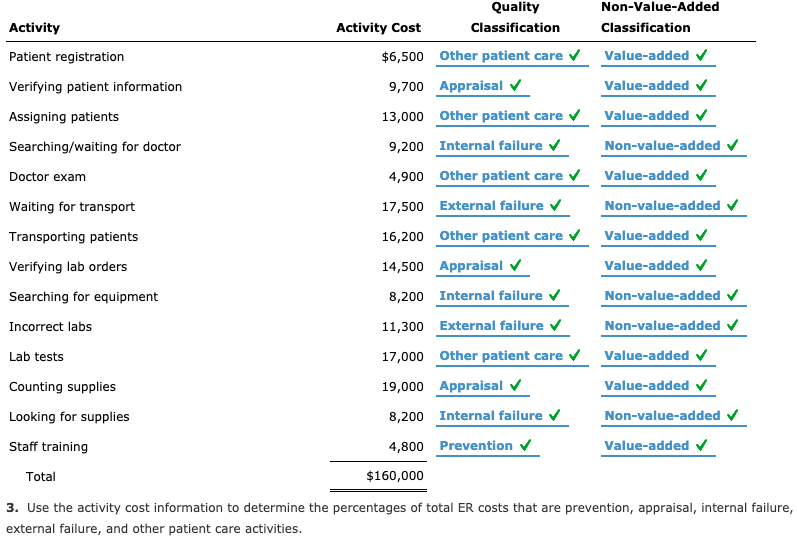Click the Waiting for transport label
Image resolution: width=797 pixels, height=537 pixels.
[x=72, y=206]
